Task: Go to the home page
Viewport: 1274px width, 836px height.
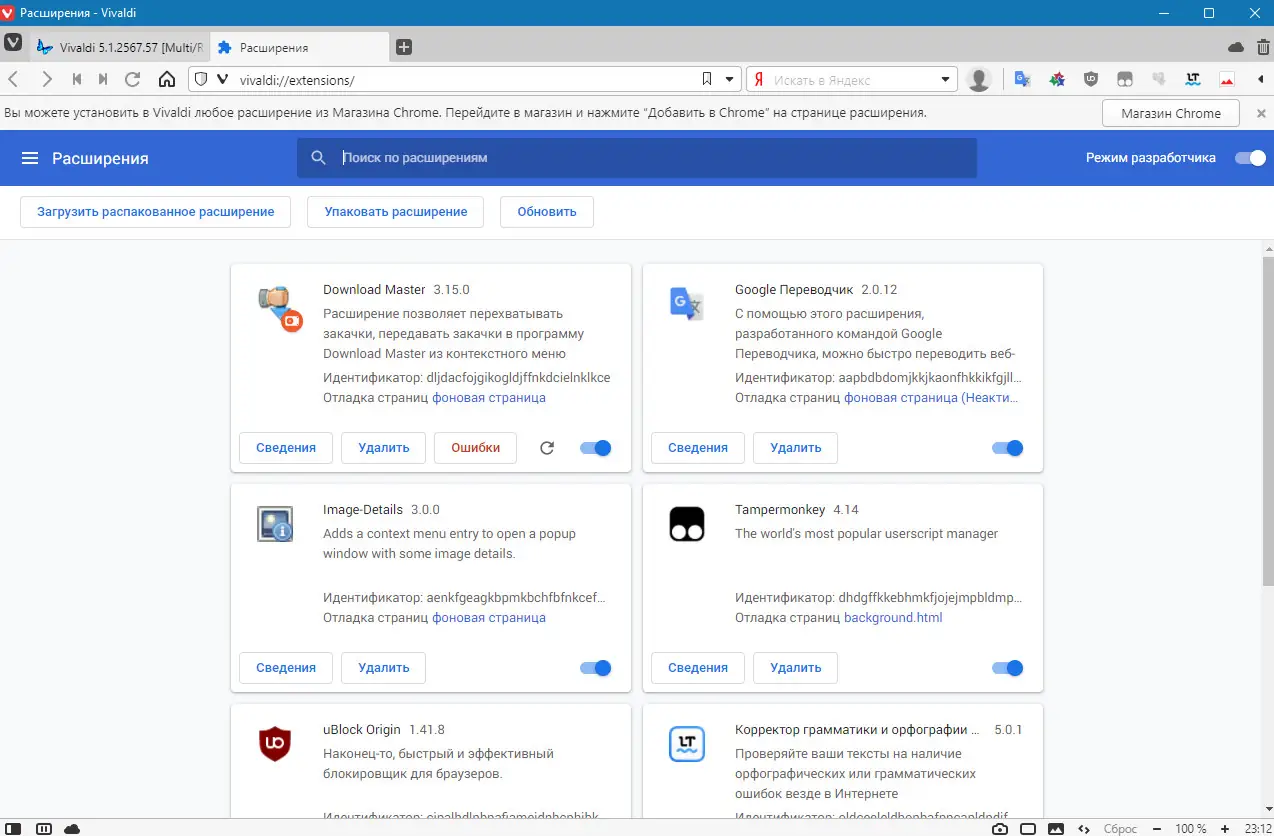Action: 167,80
